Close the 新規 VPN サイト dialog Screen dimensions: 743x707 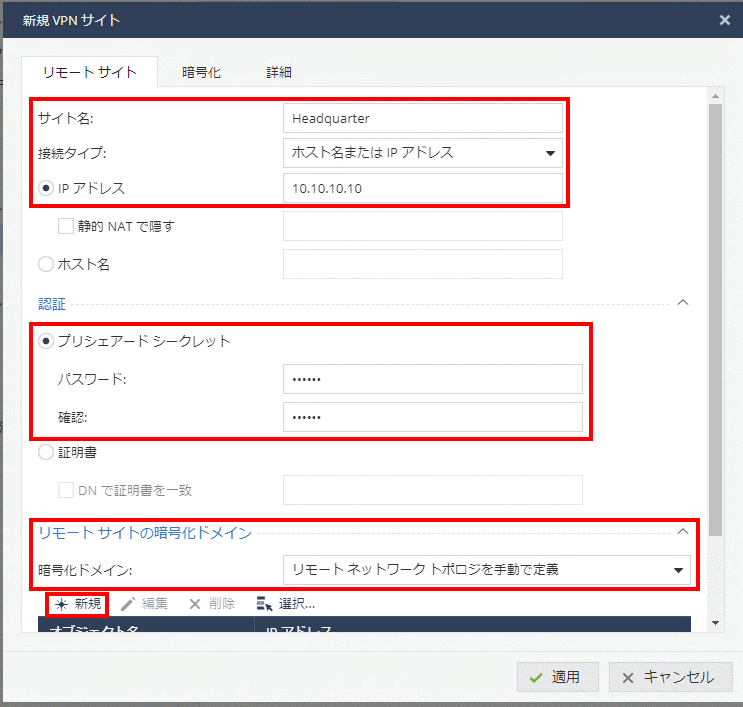(x=724, y=19)
